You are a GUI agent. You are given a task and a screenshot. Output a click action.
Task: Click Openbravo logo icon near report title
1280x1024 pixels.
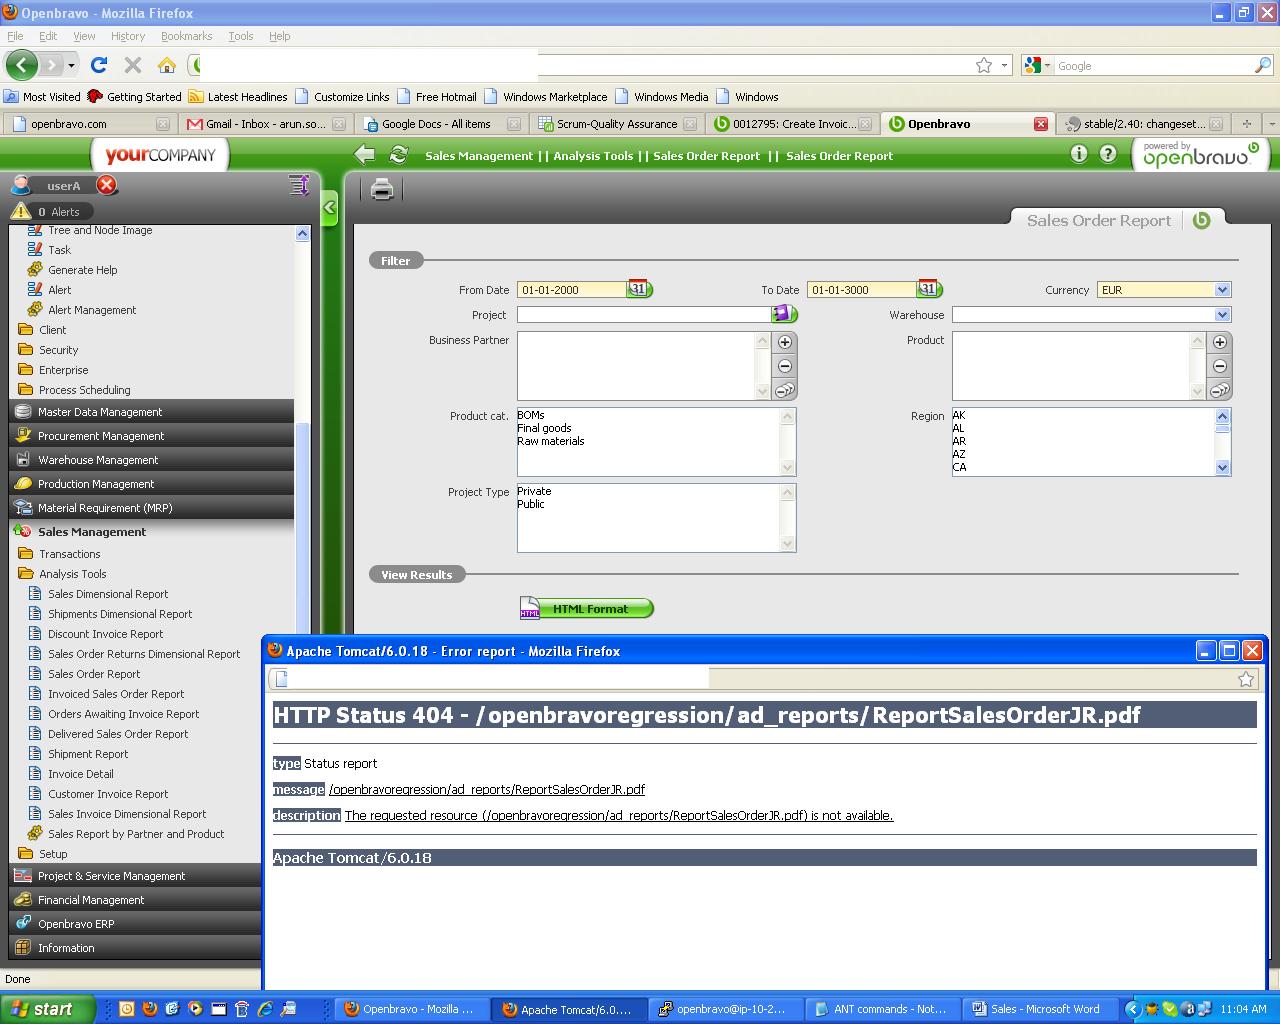point(1202,220)
